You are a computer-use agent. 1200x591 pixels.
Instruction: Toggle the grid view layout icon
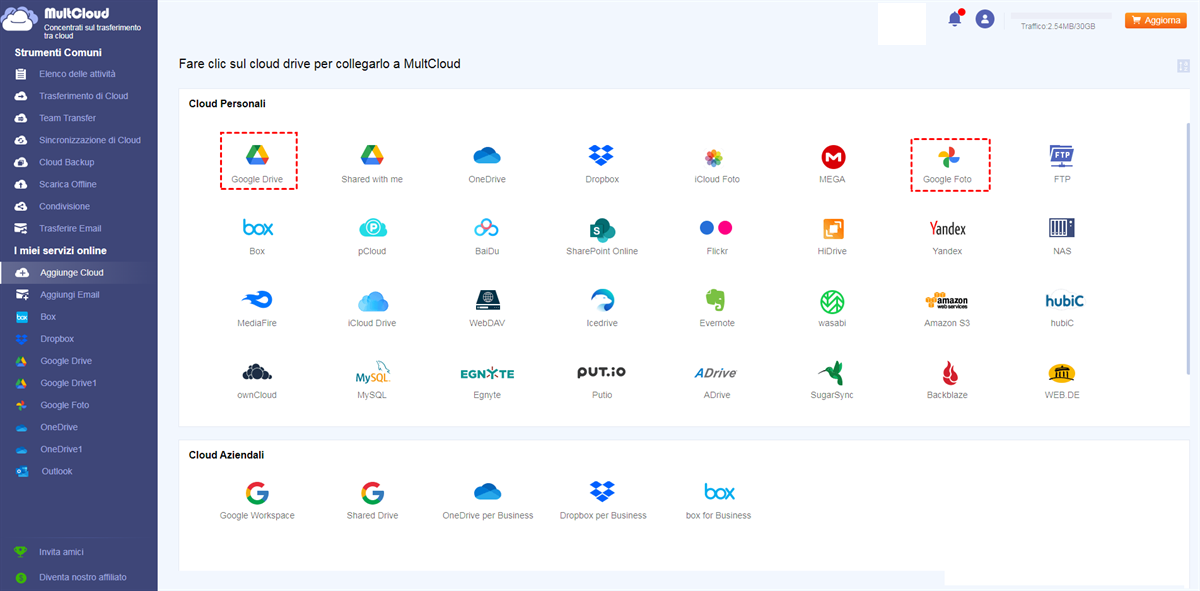1184,66
